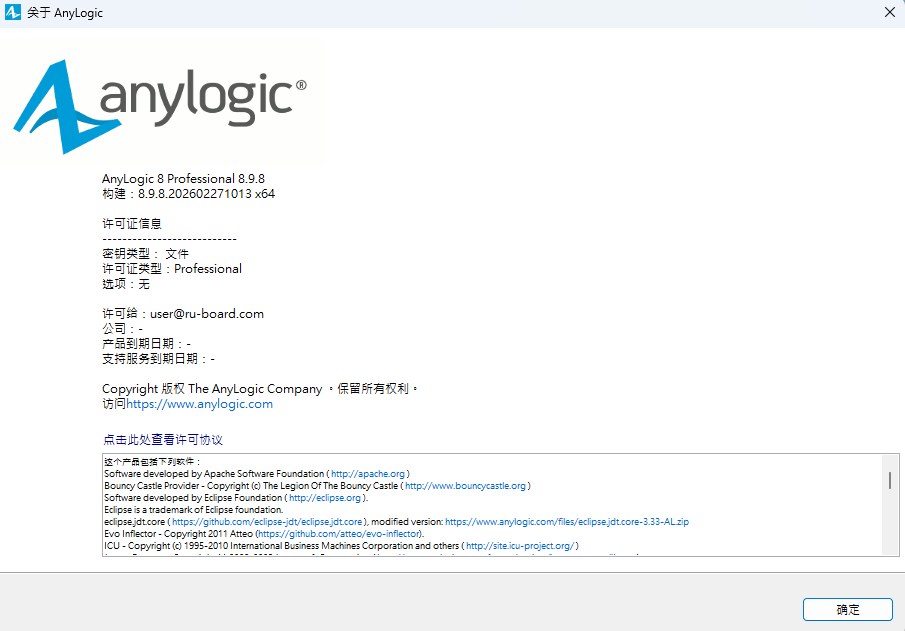Click the 公司：- line
The height and width of the screenshot is (631, 905).
(x=122, y=329)
